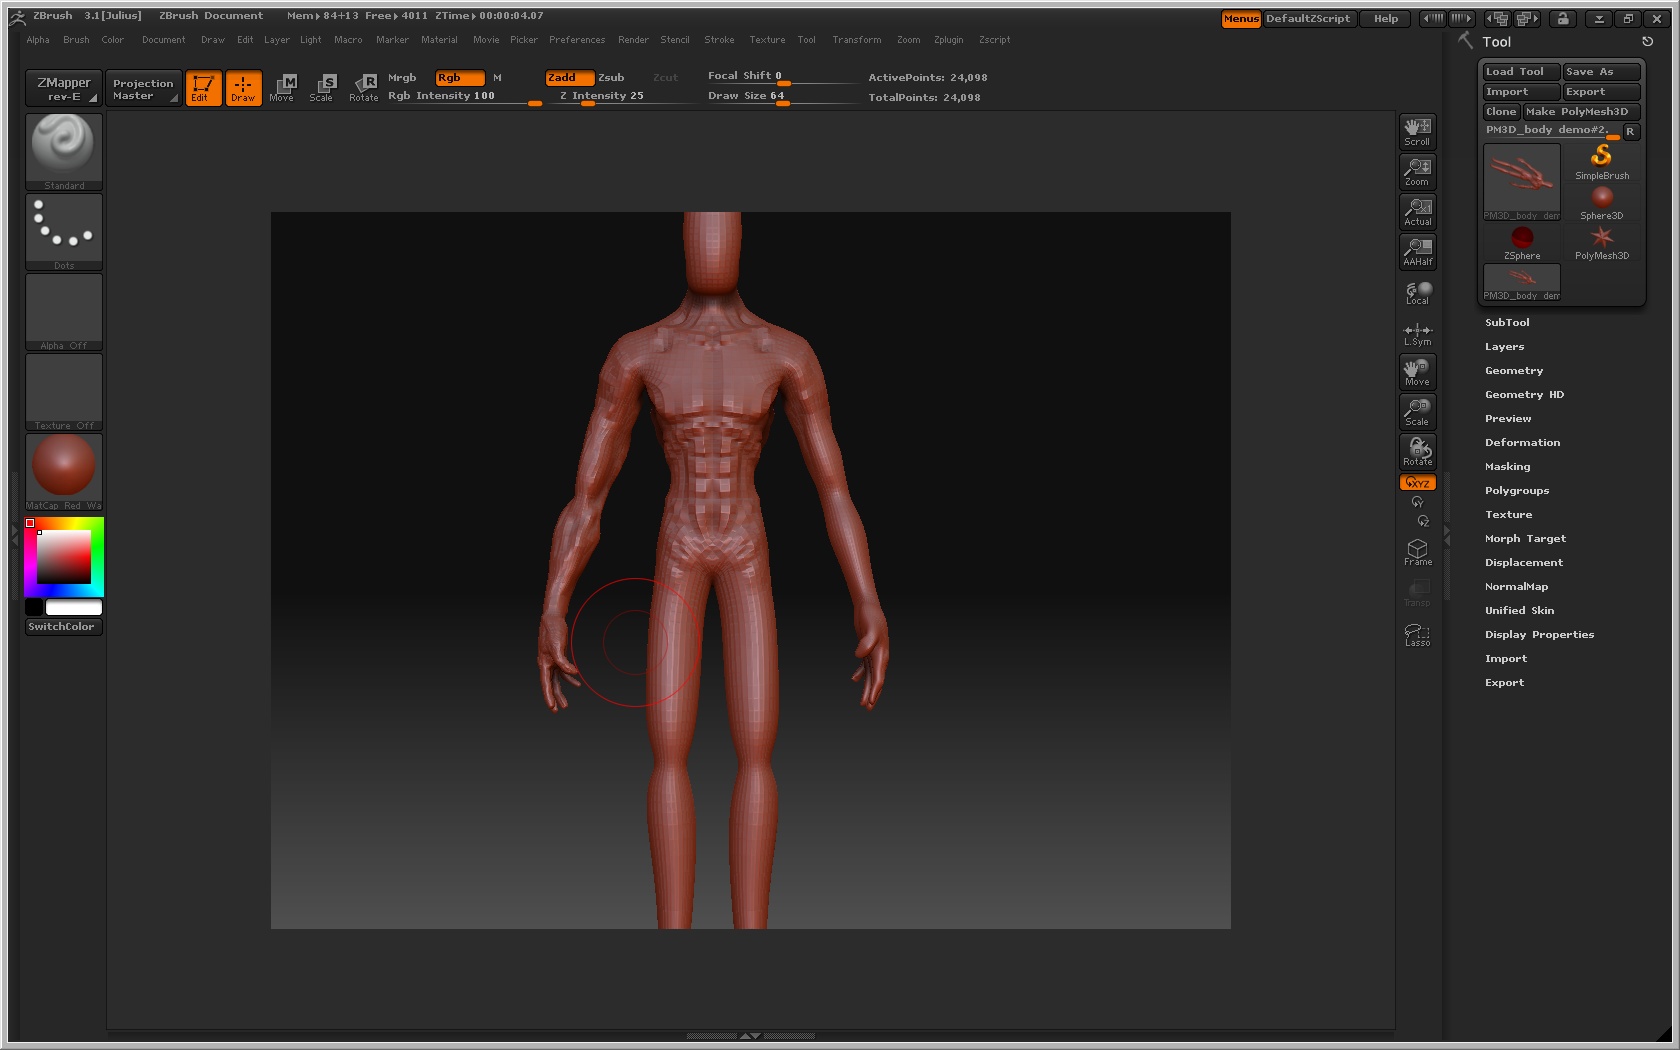Select the SimpleBrush tool icon
Screen dimensions: 1680x1050
coord(1601,161)
